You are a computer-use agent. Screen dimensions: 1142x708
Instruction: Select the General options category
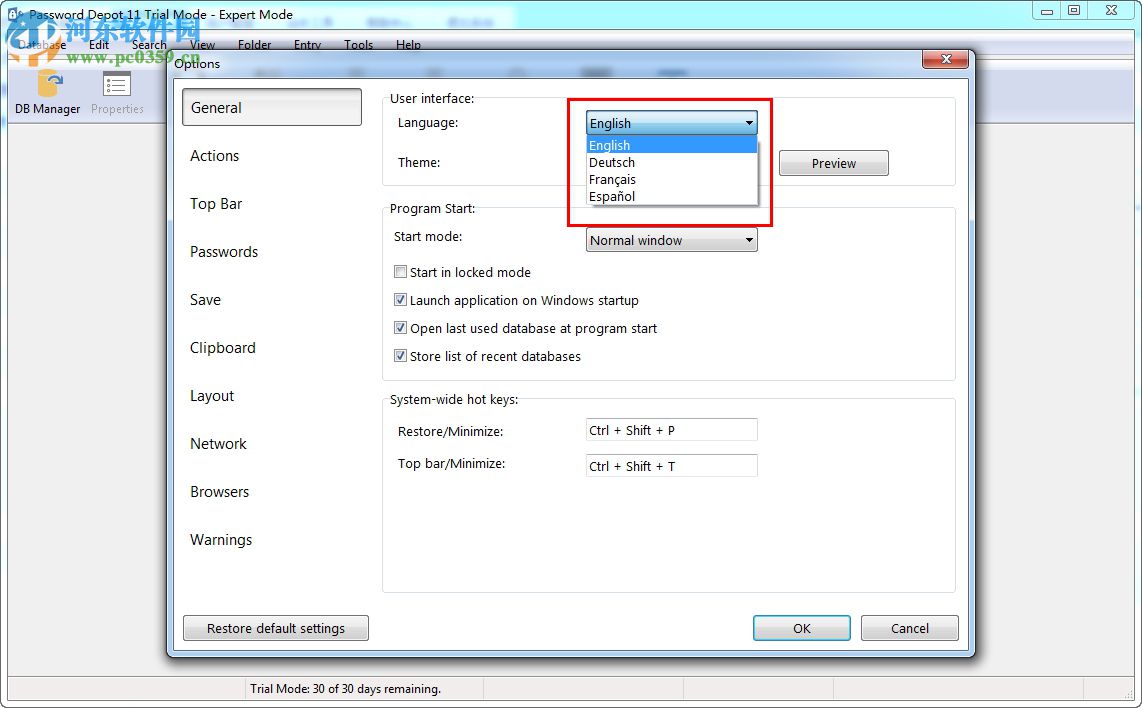click(272, 107)
